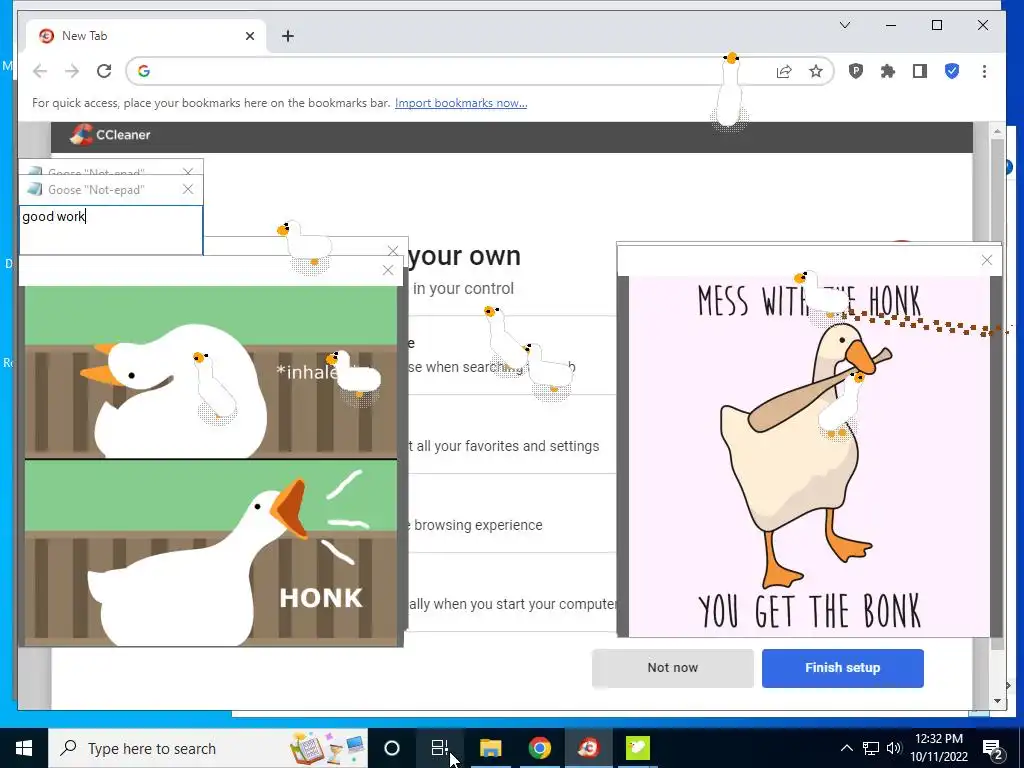Close the Mess with the Honk meme window
The width and height of the screenshot is (1024, 768).
[x=987, y=260]
